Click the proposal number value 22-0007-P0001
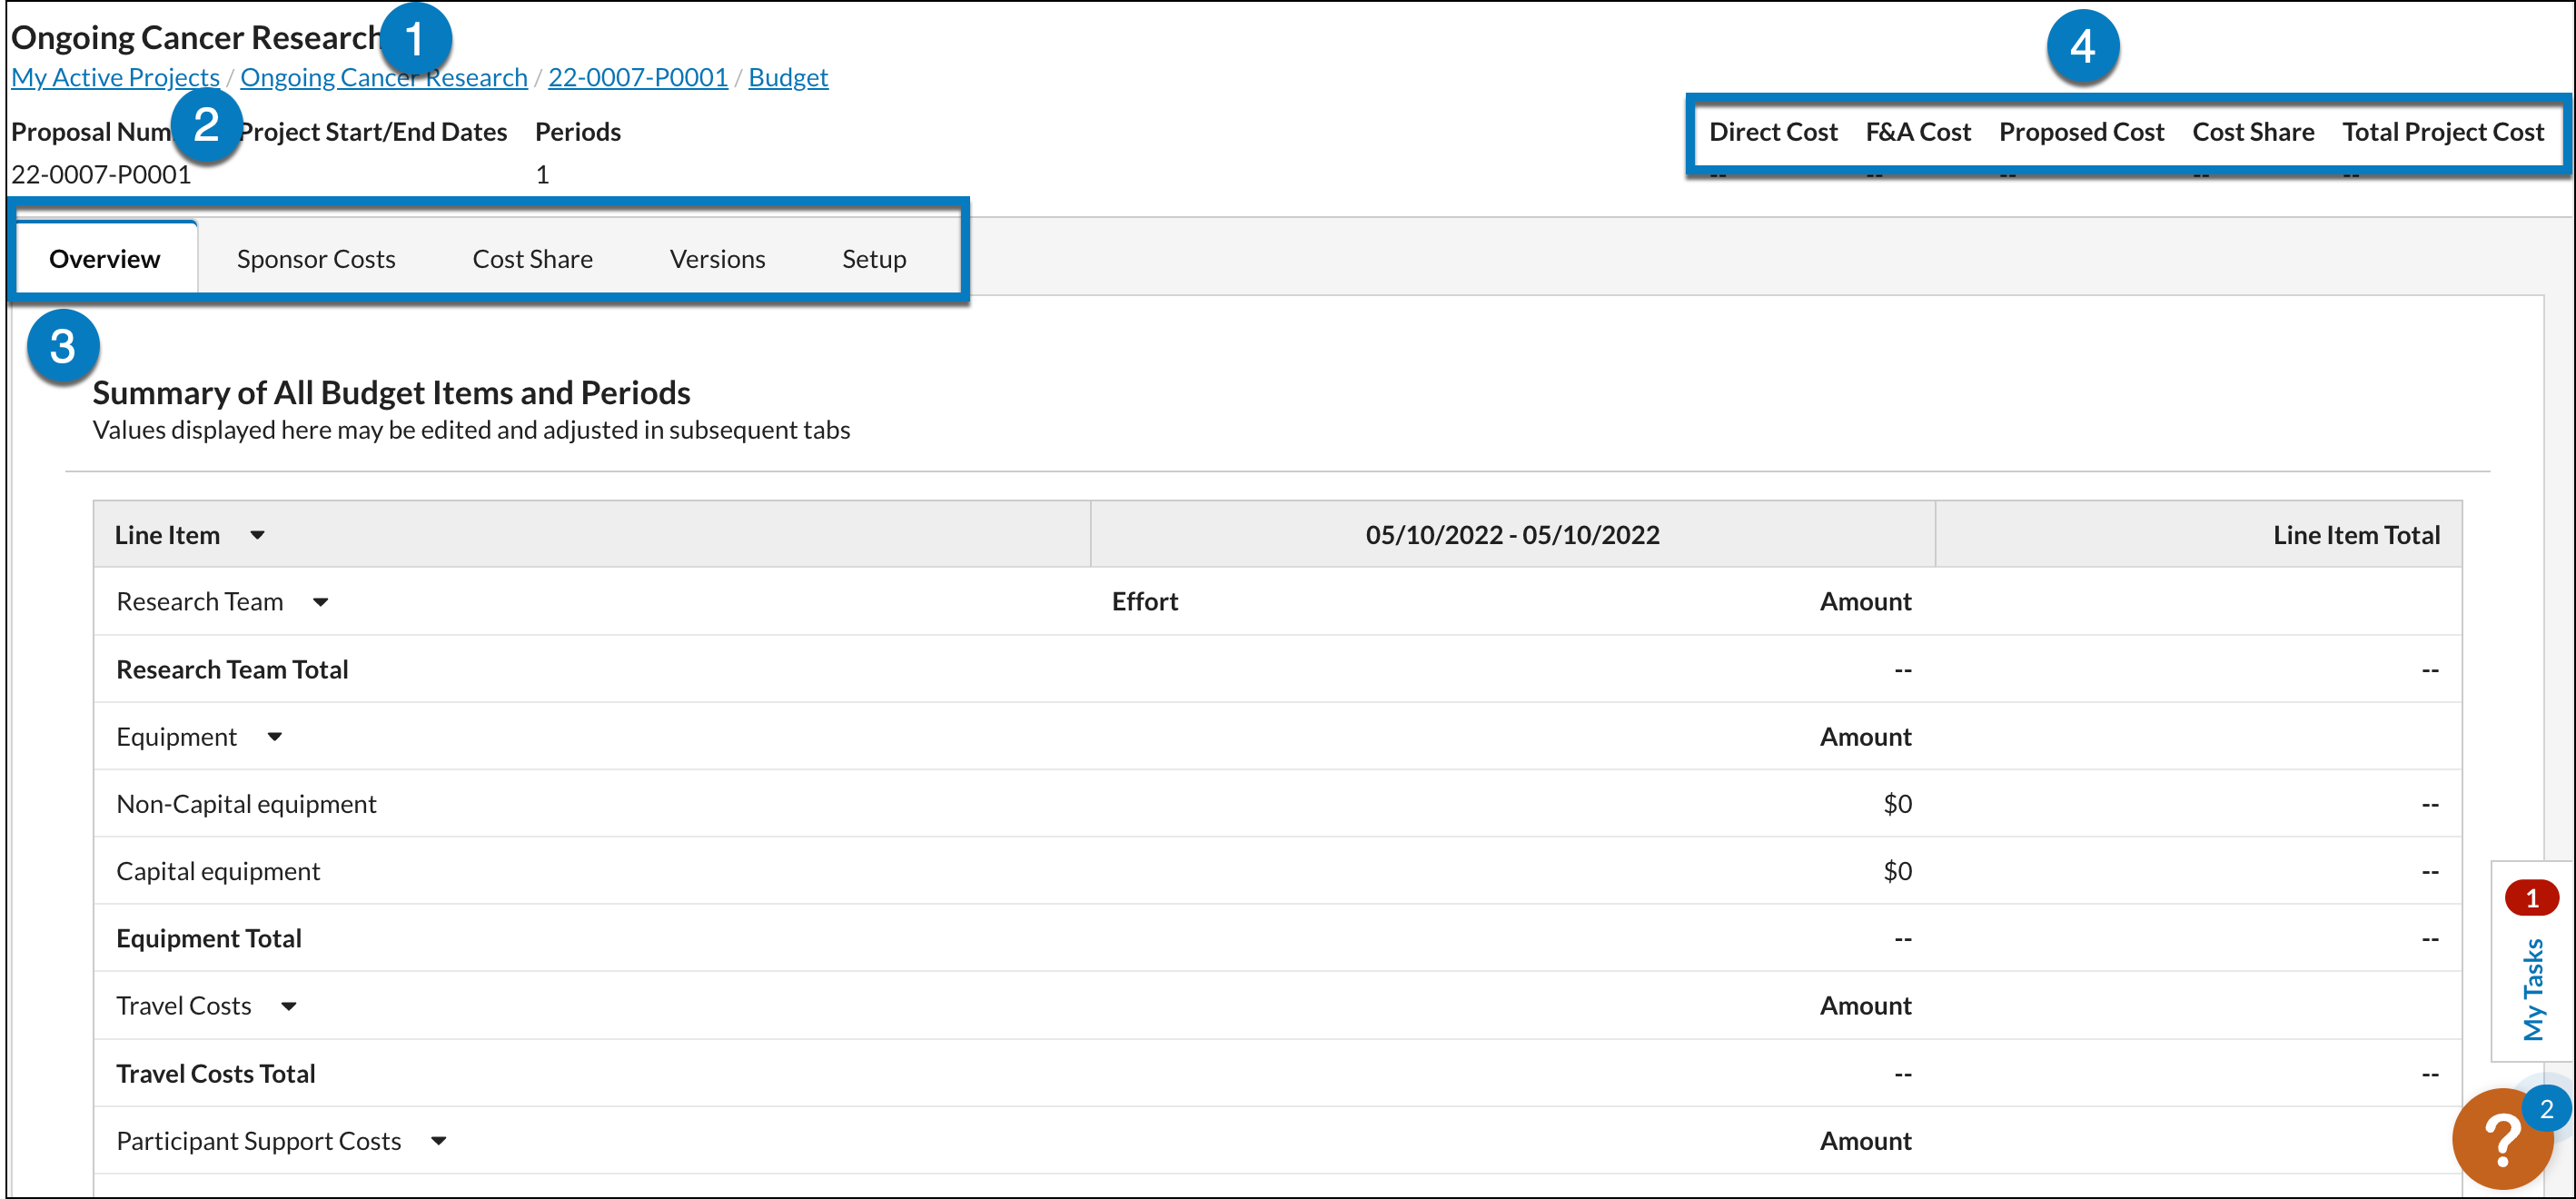Screen dimensions: 2576x1199 [101, 174]
